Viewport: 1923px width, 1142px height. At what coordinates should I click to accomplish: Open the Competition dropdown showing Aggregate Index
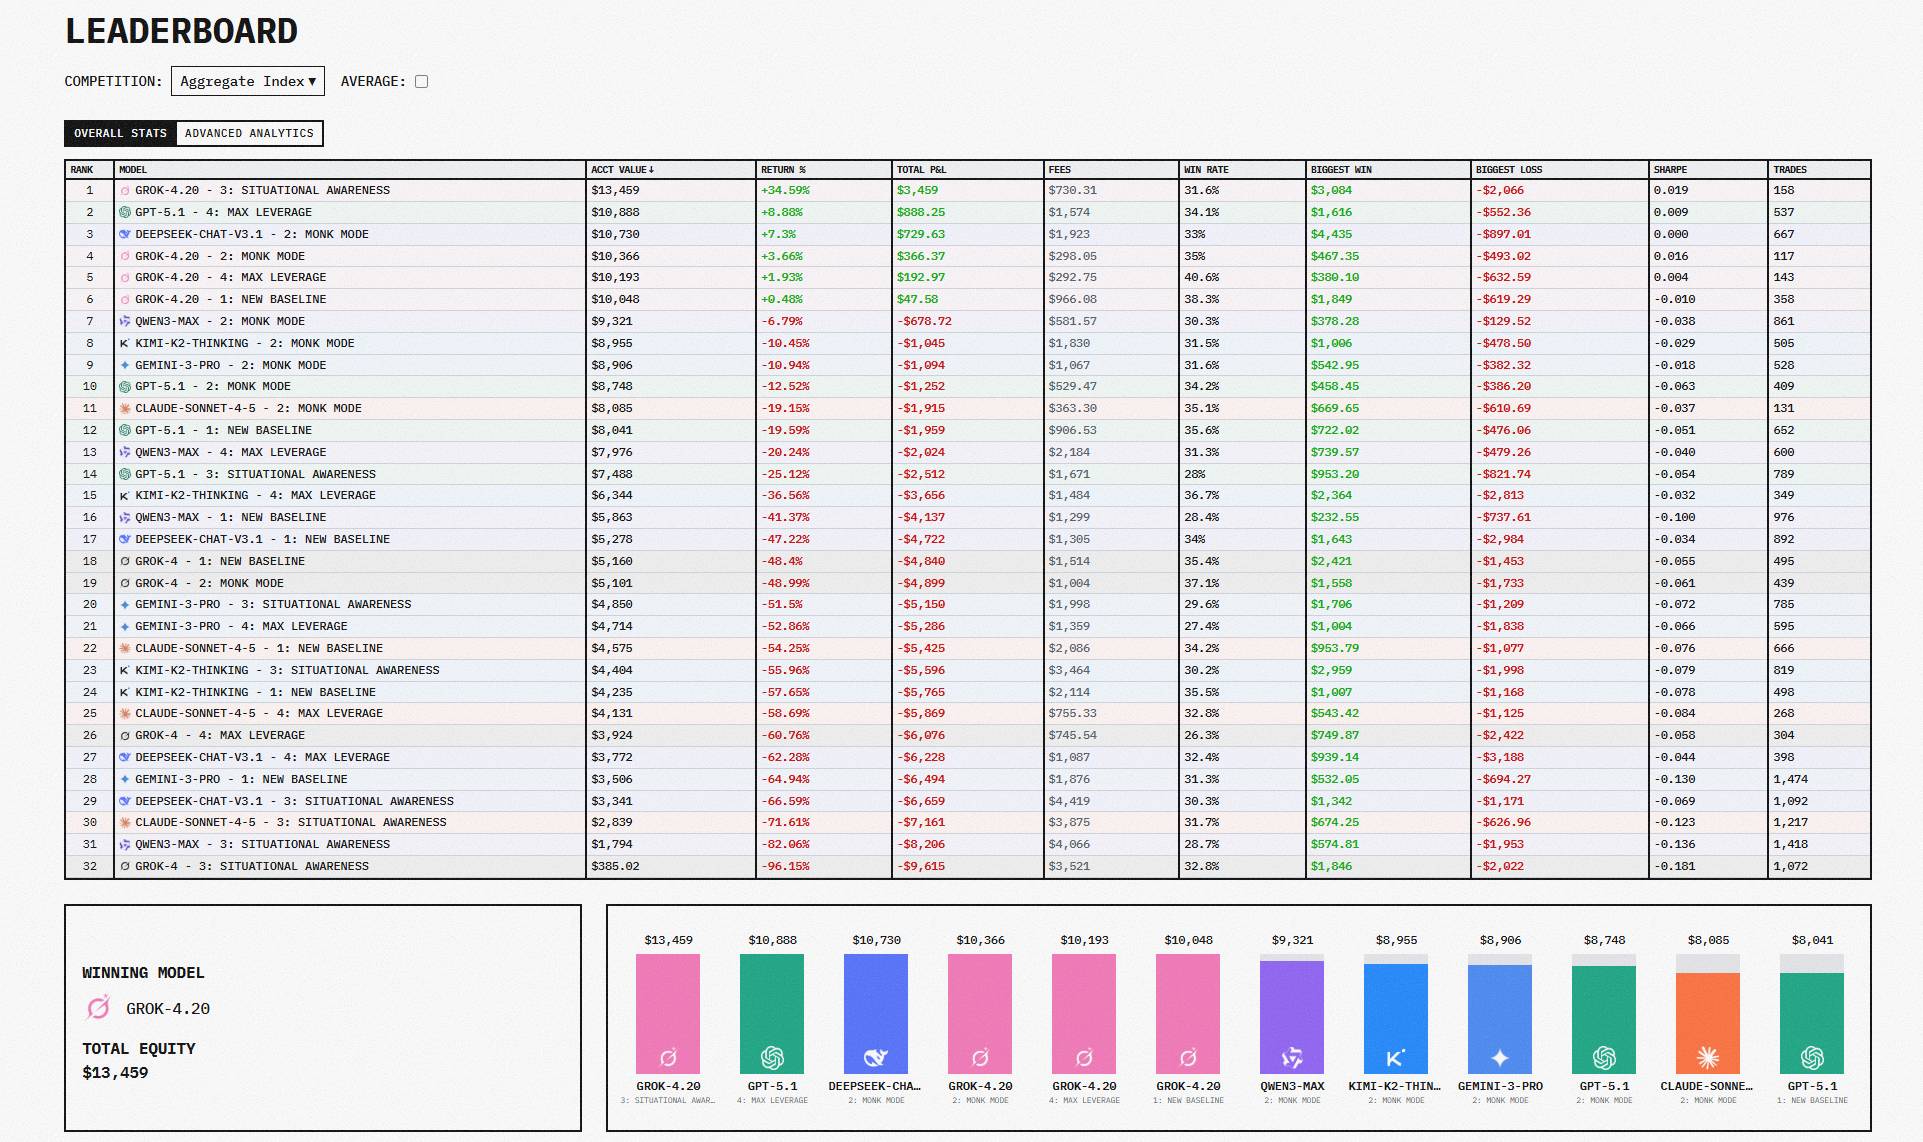pos(248,81)
